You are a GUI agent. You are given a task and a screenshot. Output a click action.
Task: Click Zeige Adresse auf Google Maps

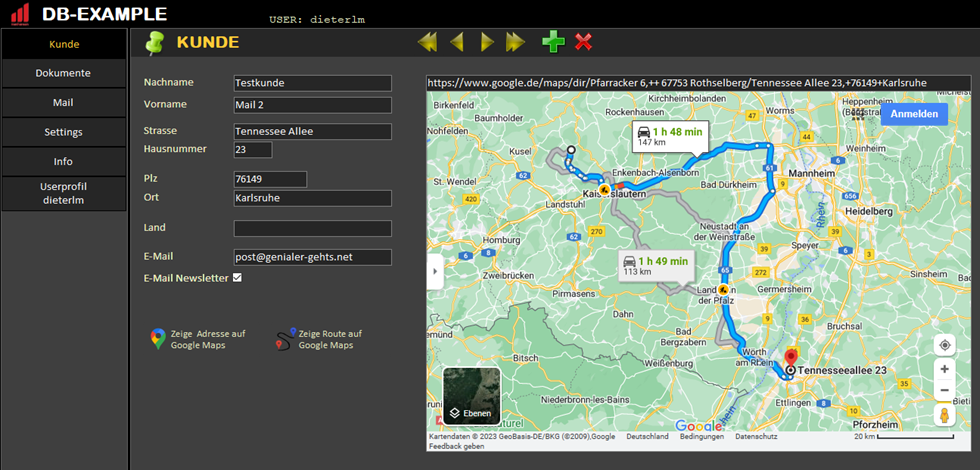(197, 339)
